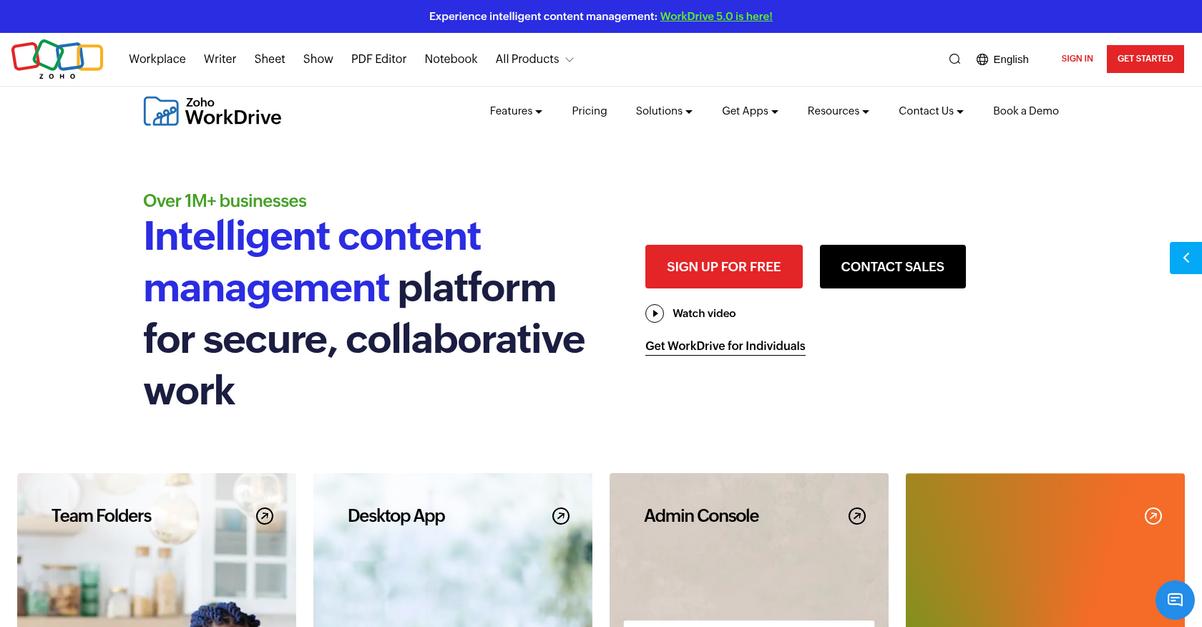
Task: Expand the Contact Us menu
Action: tap(931, 111)
